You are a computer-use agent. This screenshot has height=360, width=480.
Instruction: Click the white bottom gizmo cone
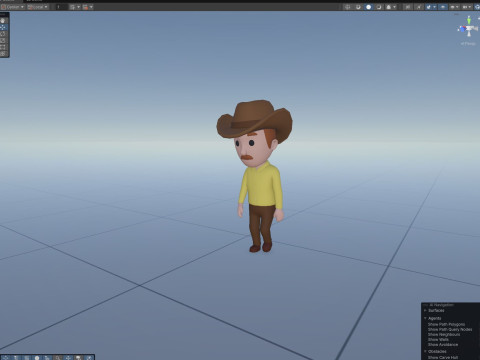pyautogui.click(x=469, y=34)
